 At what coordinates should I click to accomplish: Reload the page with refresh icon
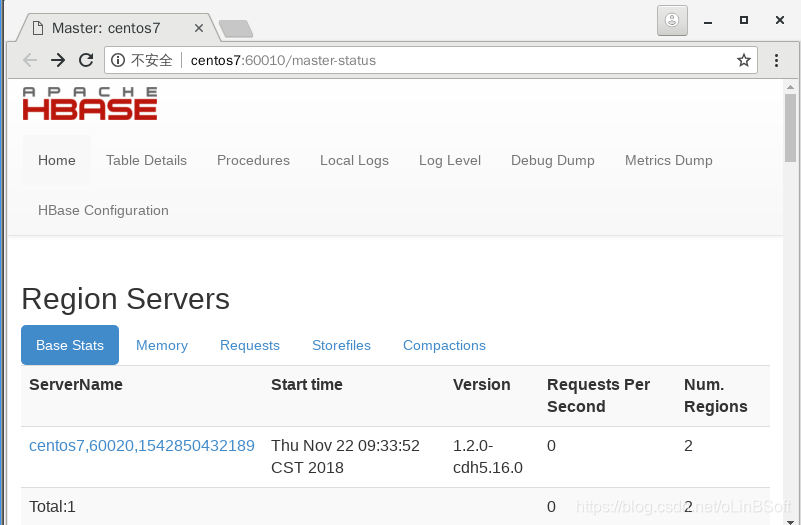(86, 60)
